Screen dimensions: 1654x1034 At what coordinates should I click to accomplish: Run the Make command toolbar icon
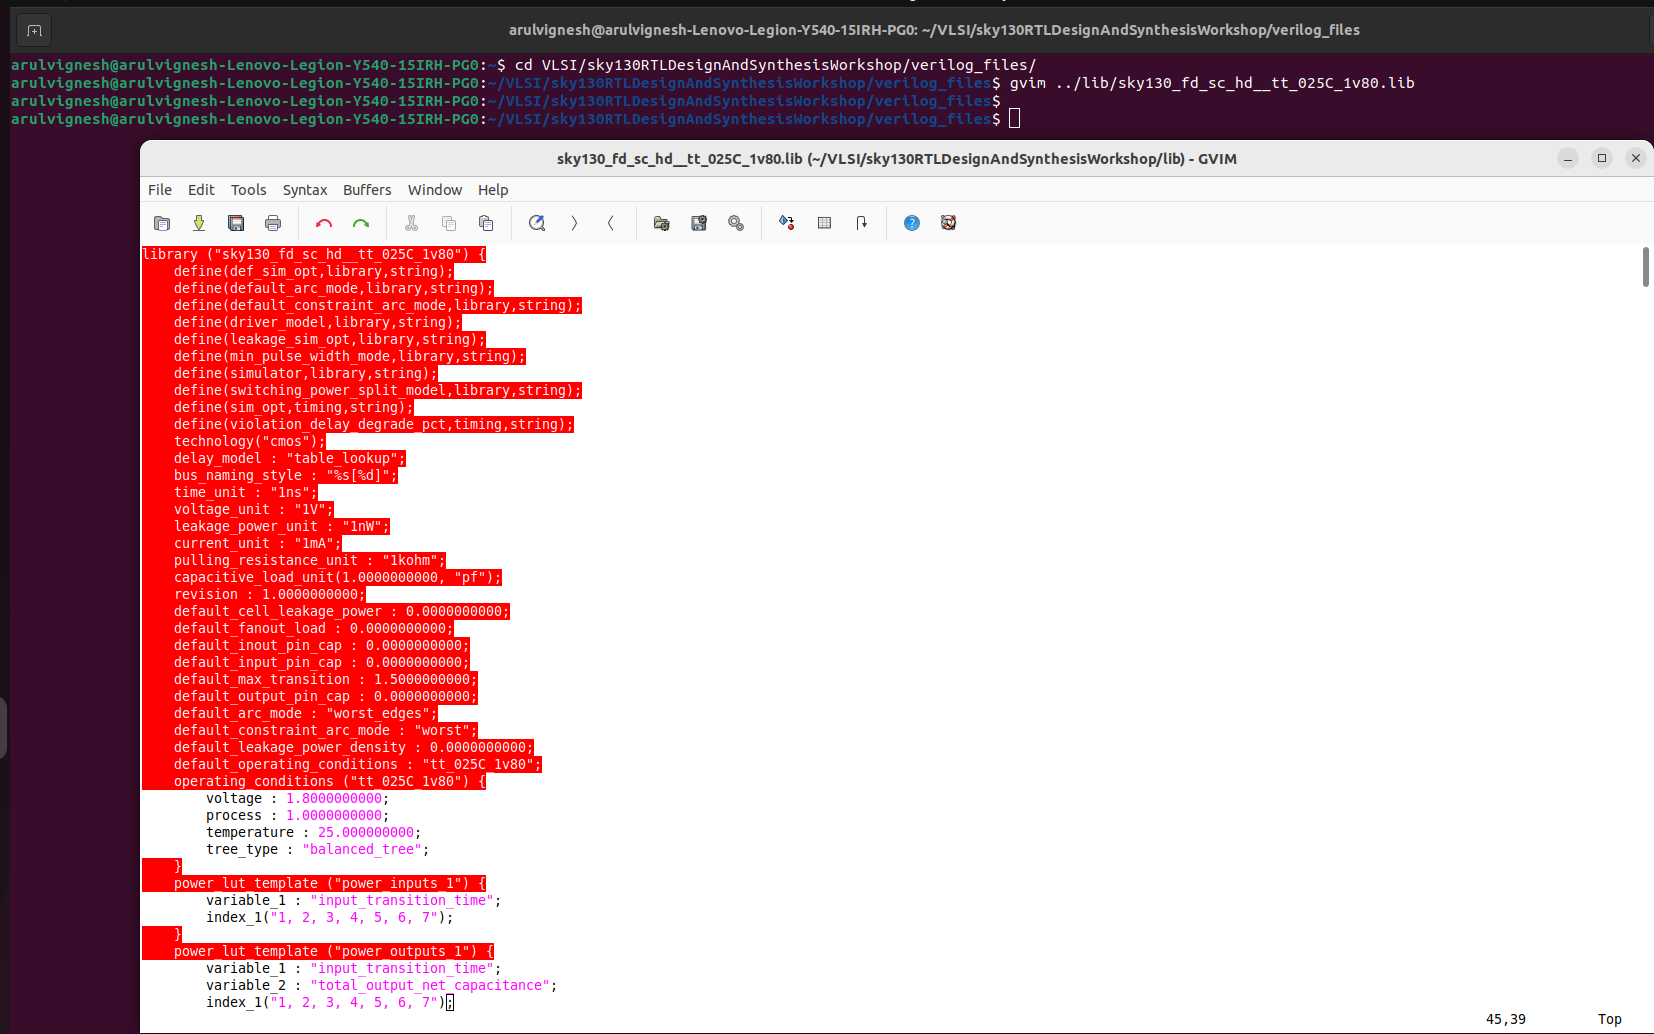[x=787, y=223]
